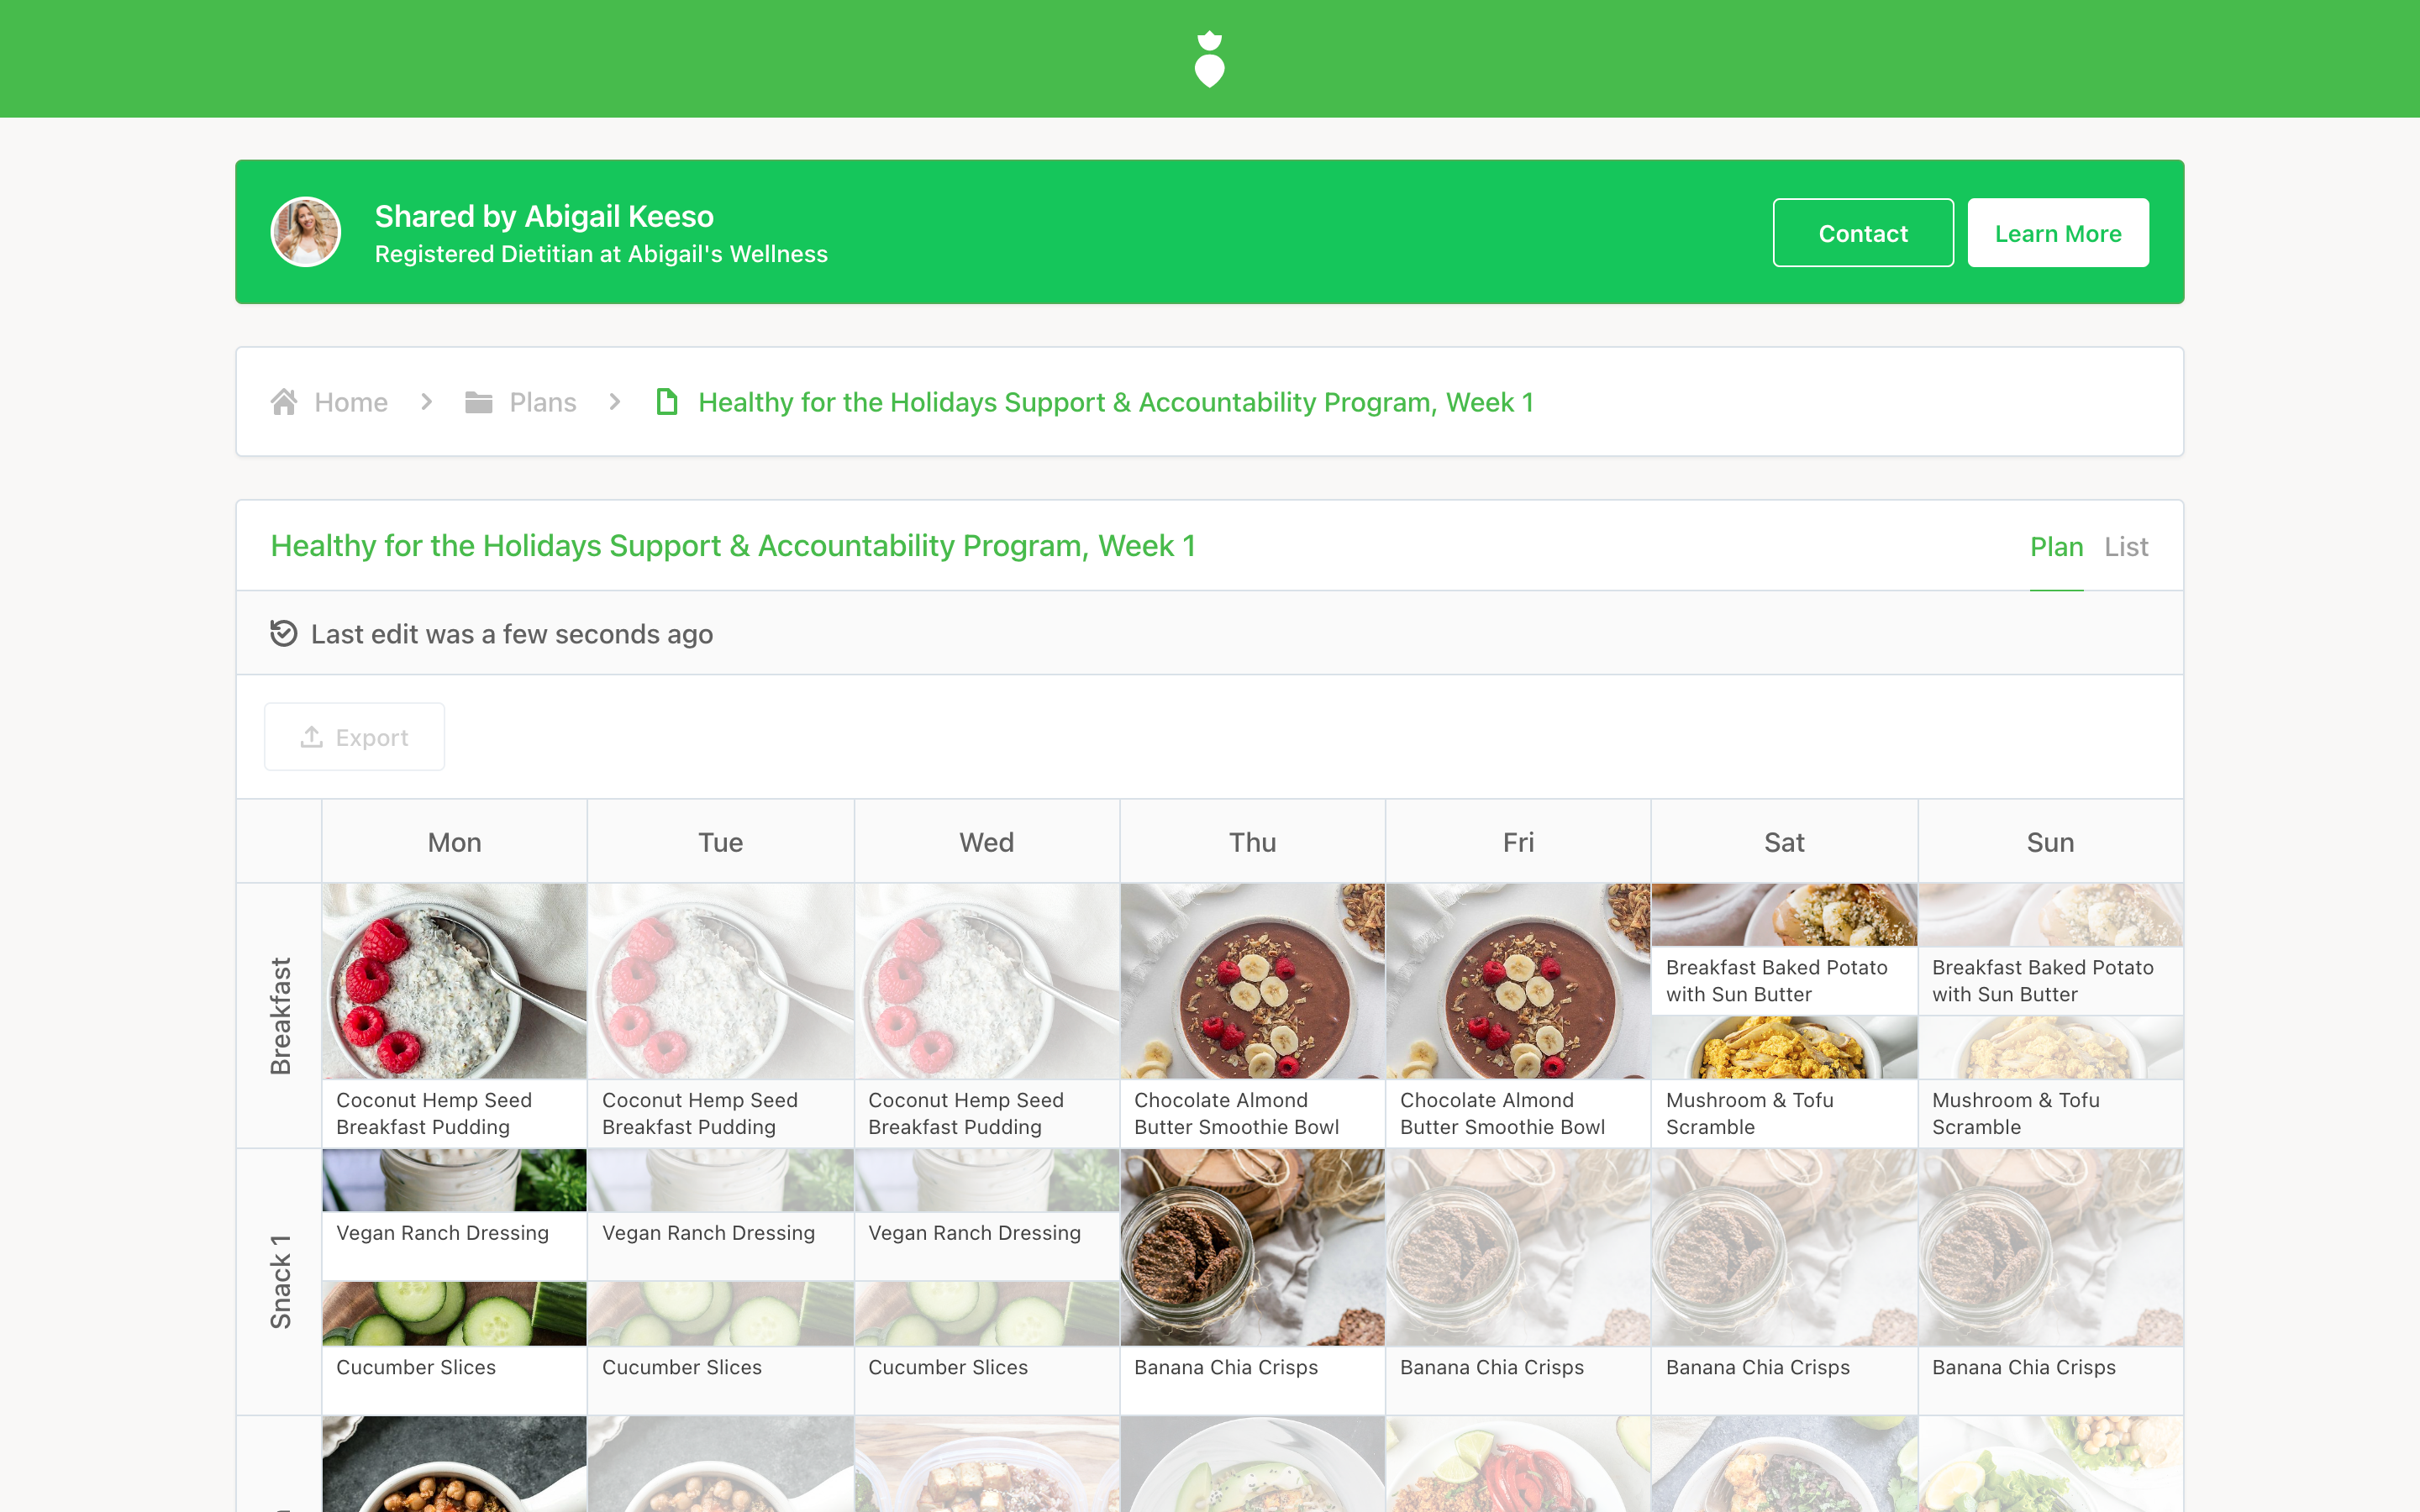Open Saturday's Mushroom & Tofu Scramble recipe
This screenshot has height=1512, width=2420.
click(x=1784, y=1081)
